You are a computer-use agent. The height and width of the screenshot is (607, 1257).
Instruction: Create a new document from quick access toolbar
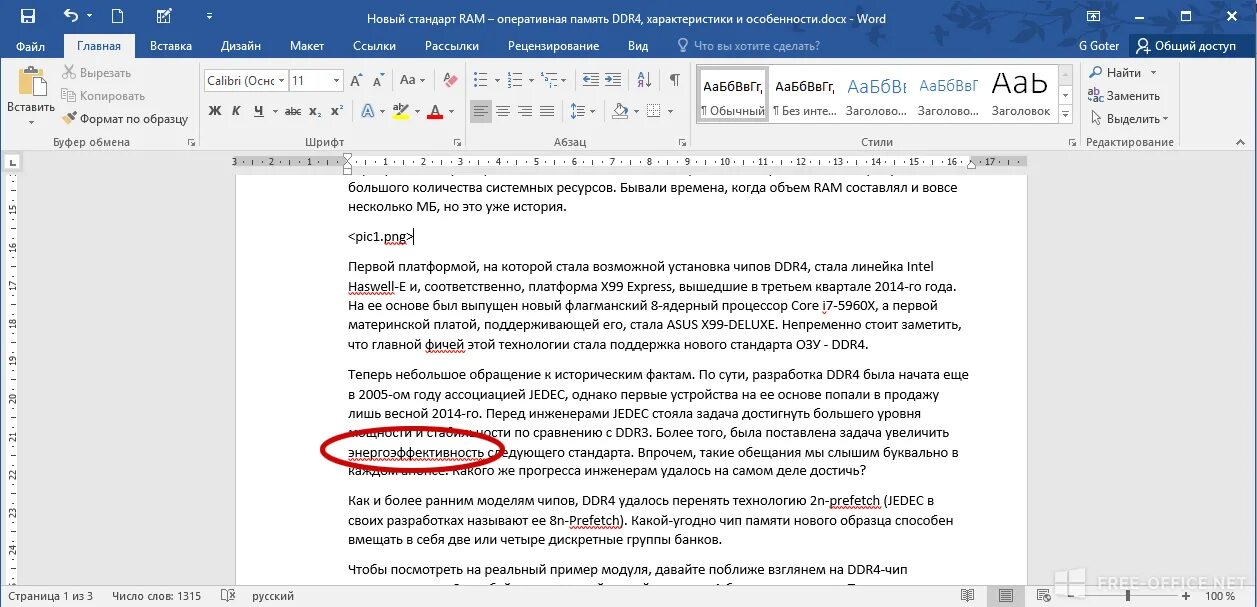click(x=118, y=16)
